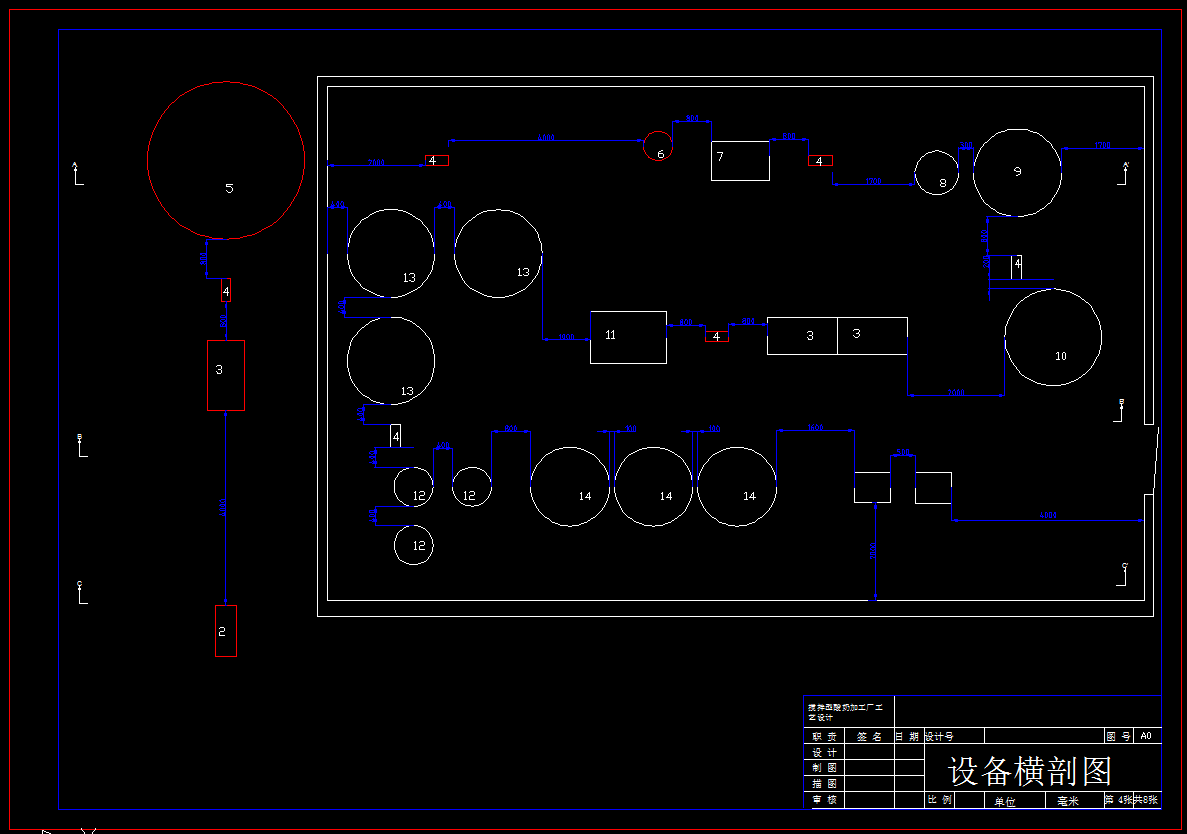Select the 职责 header cell
1187x834 pixels.
(x=824, y=736)
